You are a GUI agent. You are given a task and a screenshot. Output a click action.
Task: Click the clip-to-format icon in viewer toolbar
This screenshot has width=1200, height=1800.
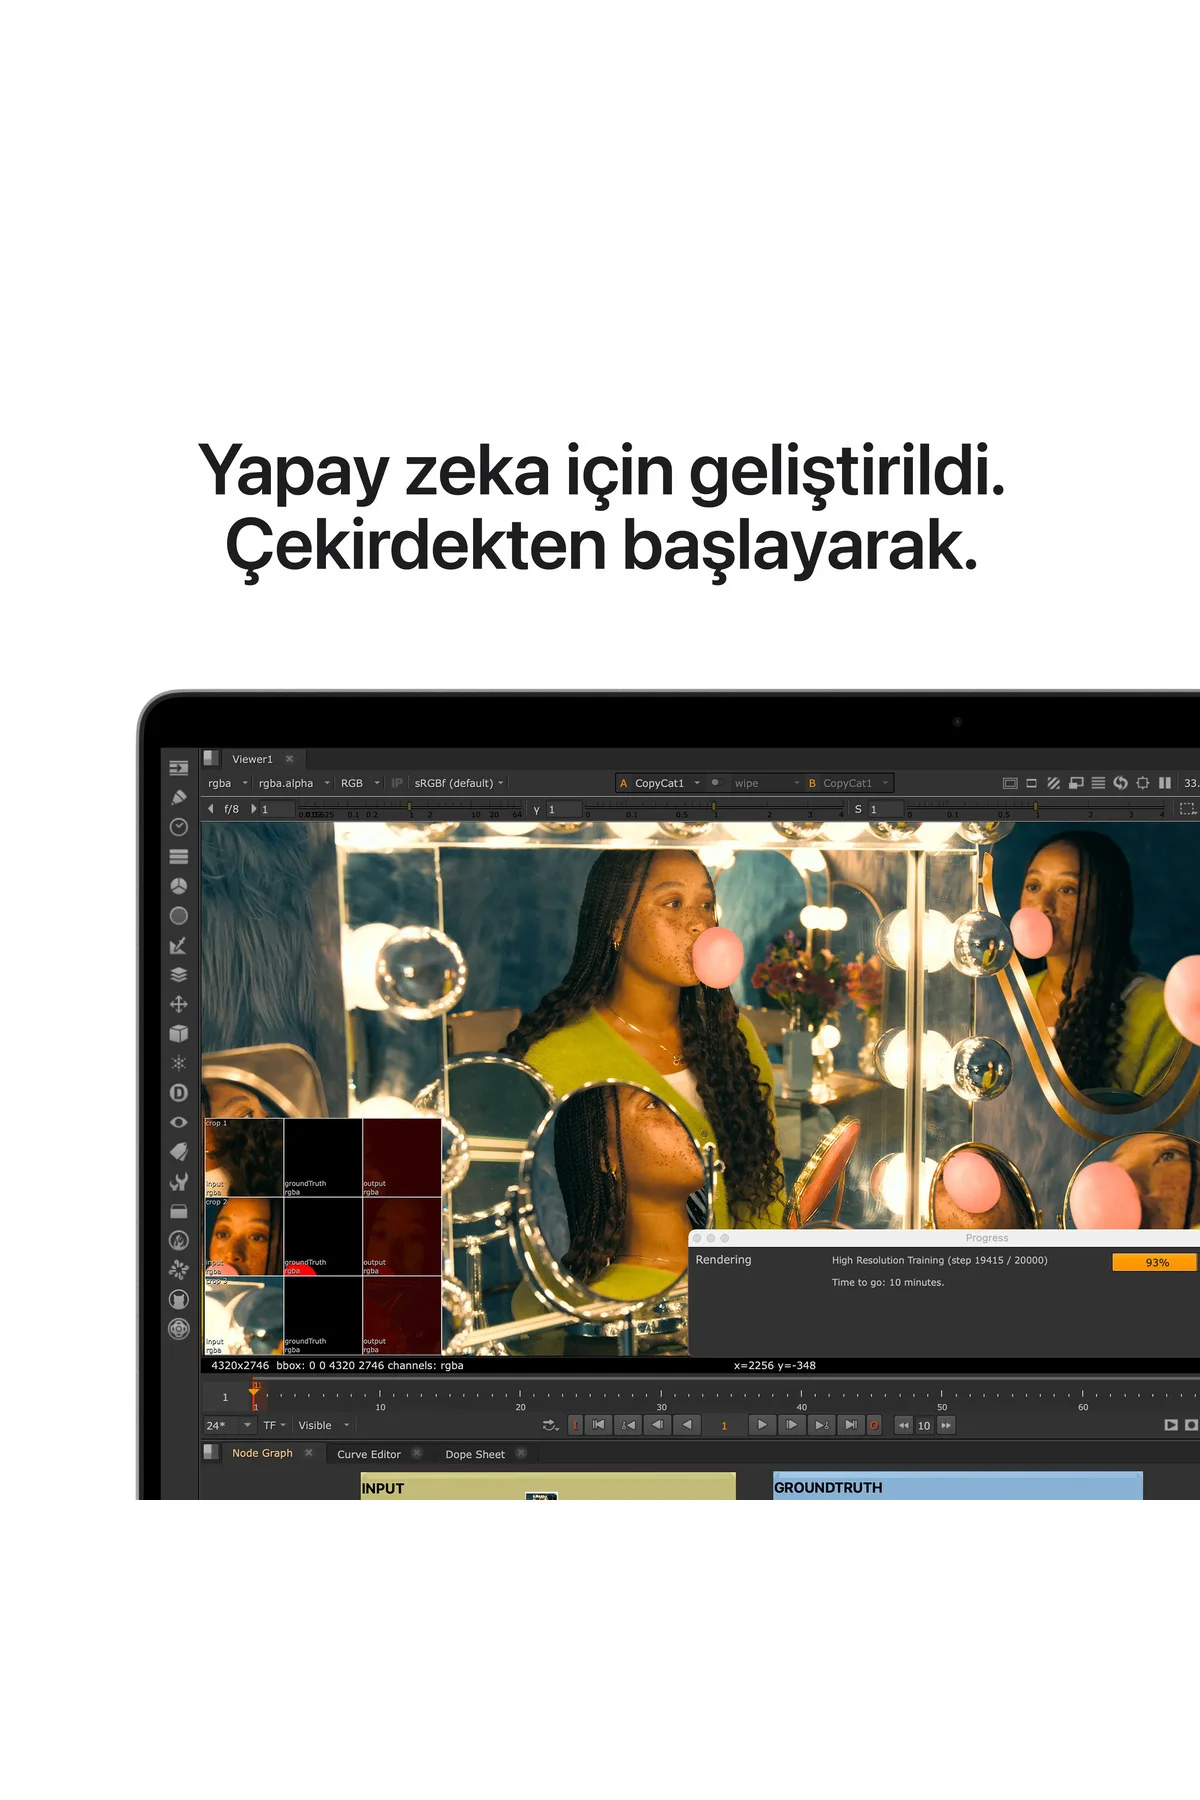click(x=1010, y=783)
